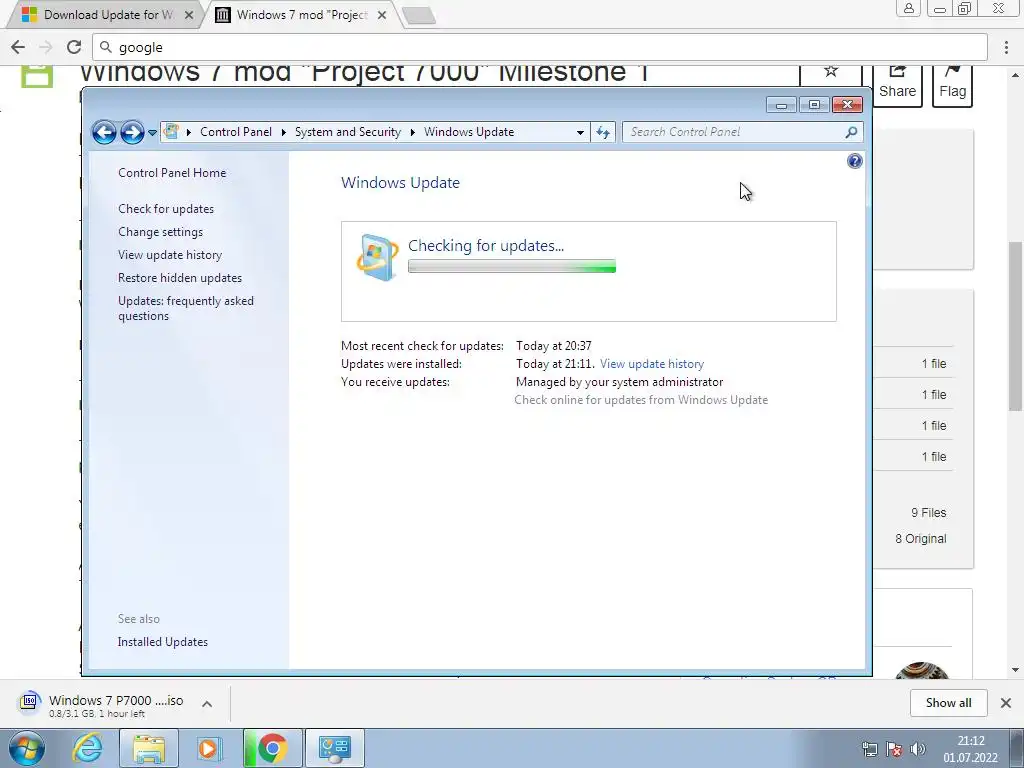
Task: Click the webpage vertical scrollbar
Action: 1016,327
